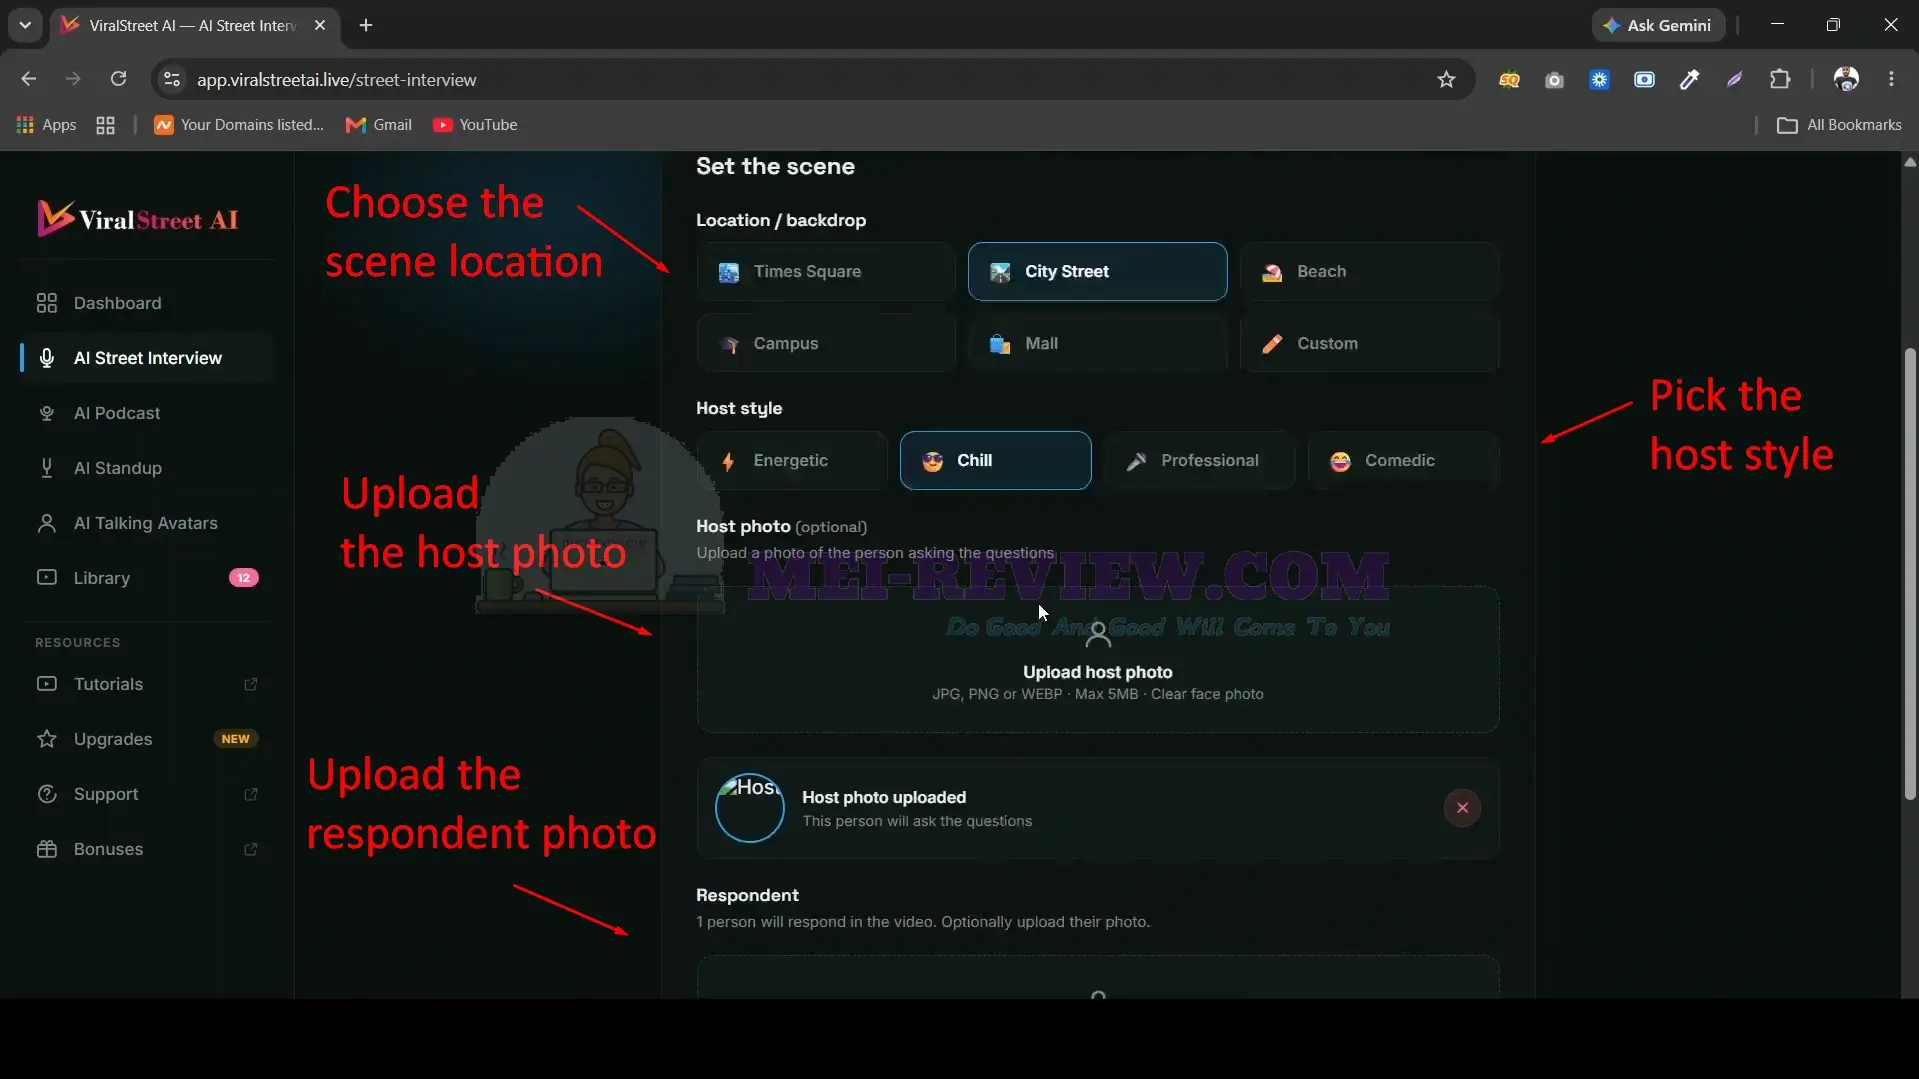Open the Dashboard sidebar item
The height and width of the screenshot is (1079, 1919).
pos(146,303)
